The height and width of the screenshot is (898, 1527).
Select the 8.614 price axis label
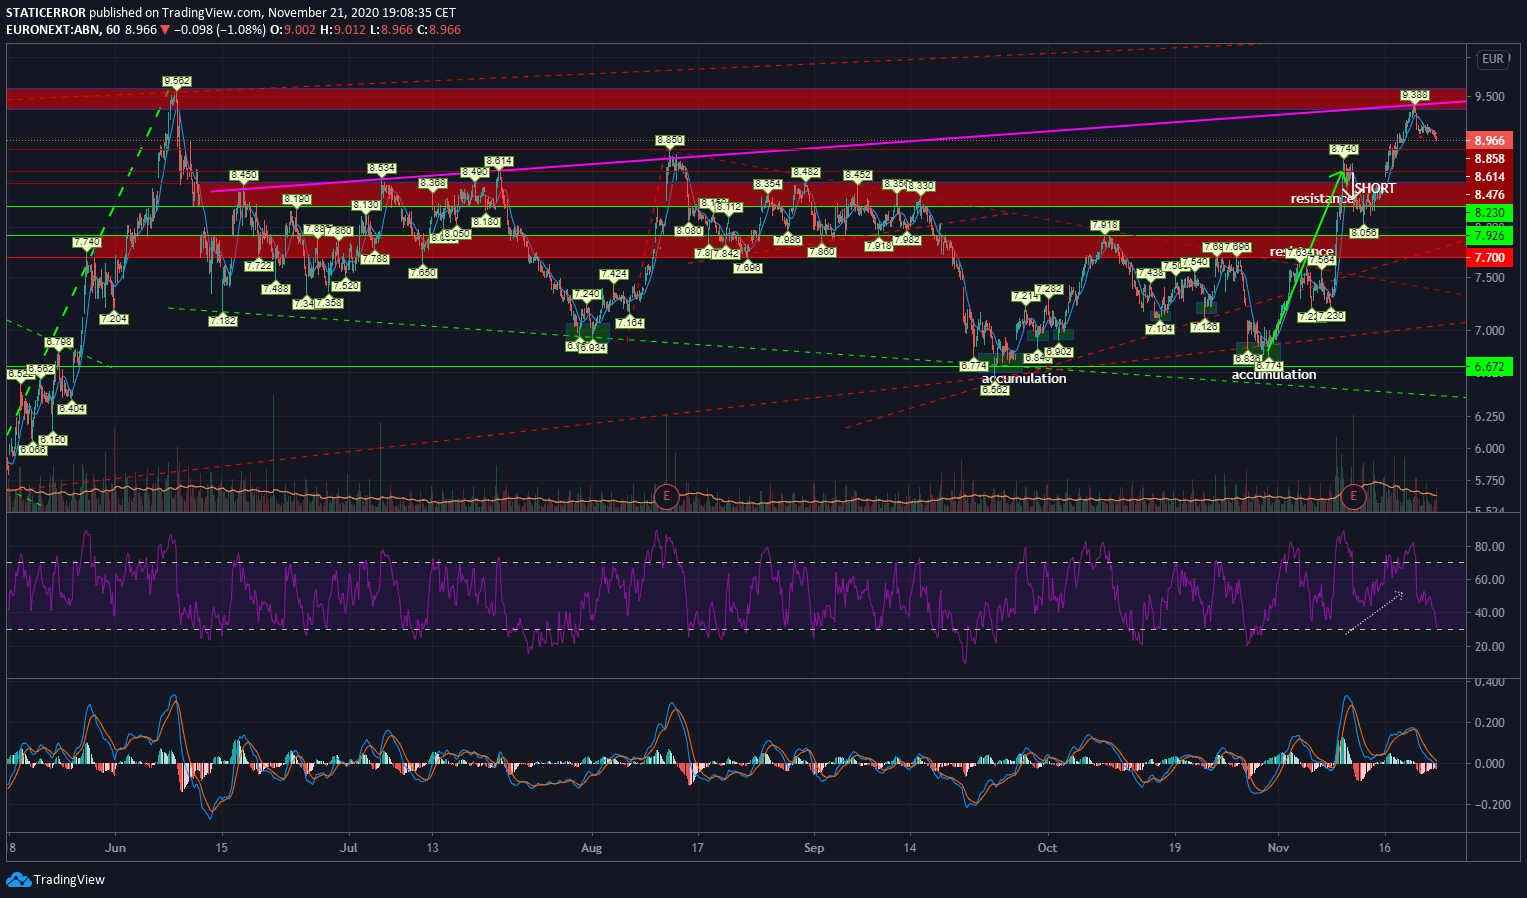(1489, 177)
